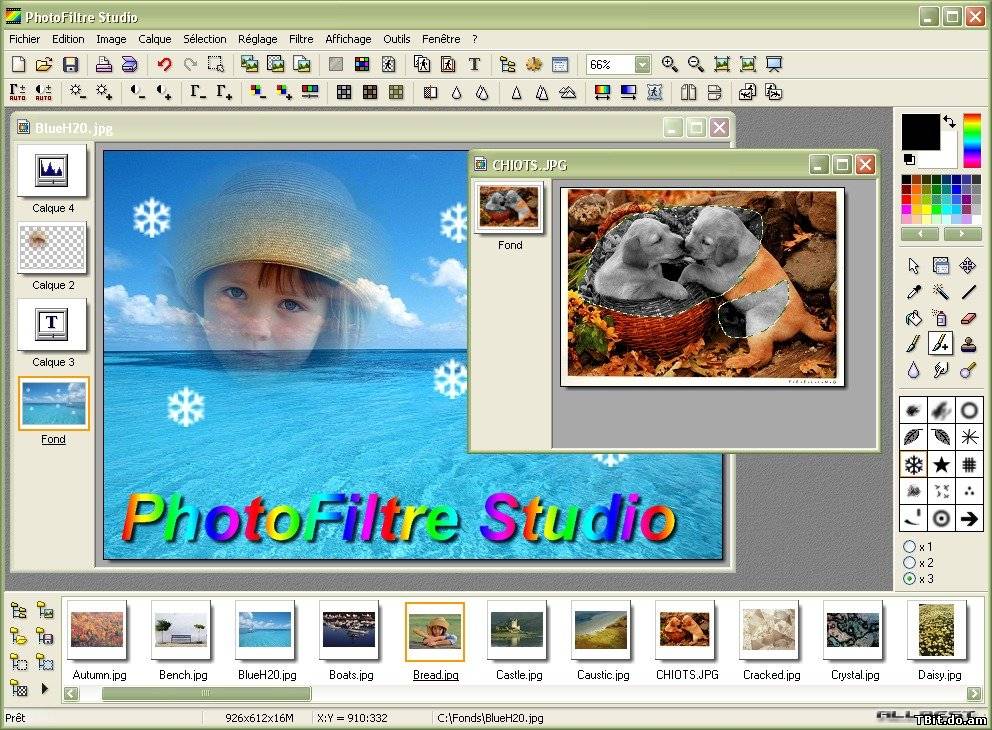Click the Open file folder icon

click(44, 64)
